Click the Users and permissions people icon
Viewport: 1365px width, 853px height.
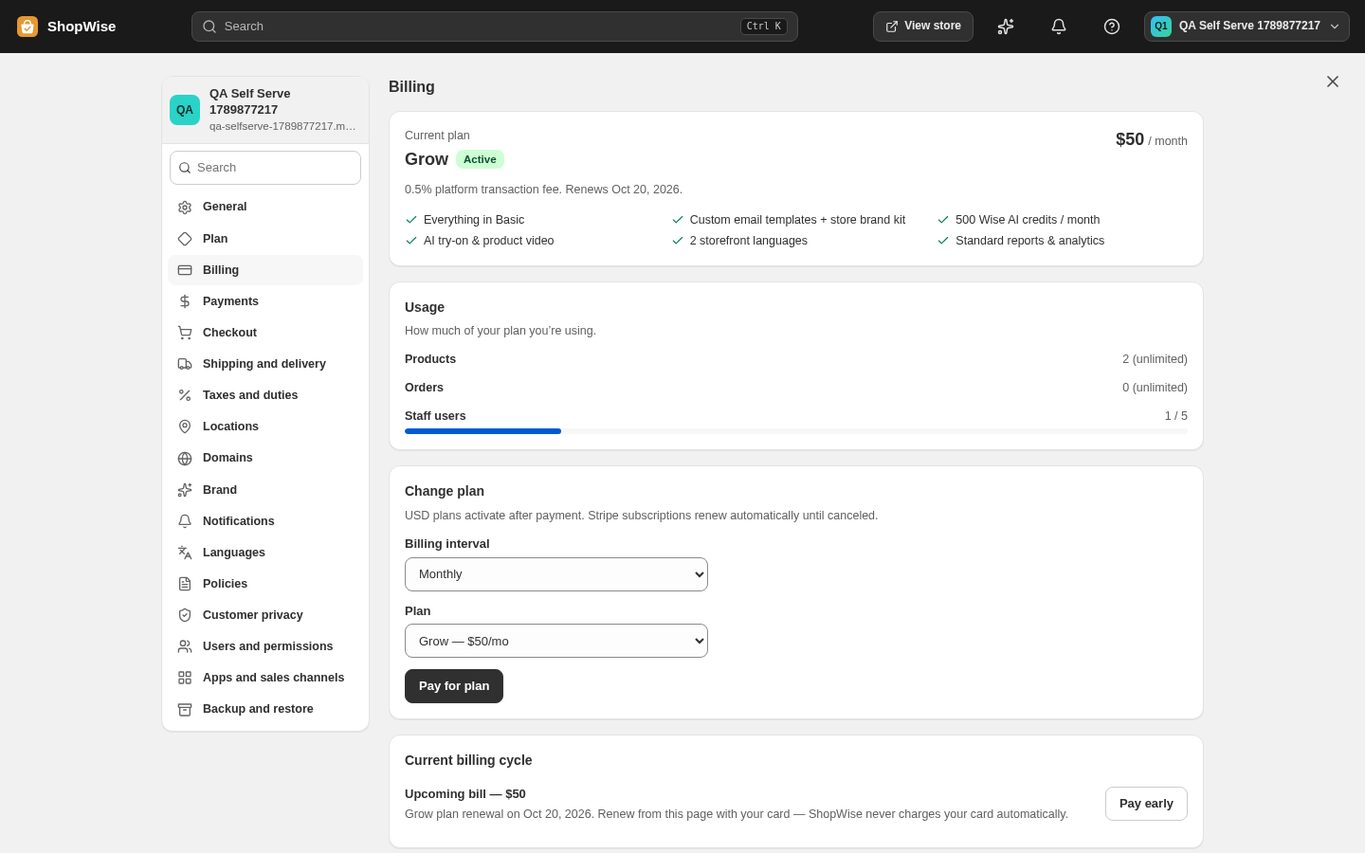[x=185, y=646]
